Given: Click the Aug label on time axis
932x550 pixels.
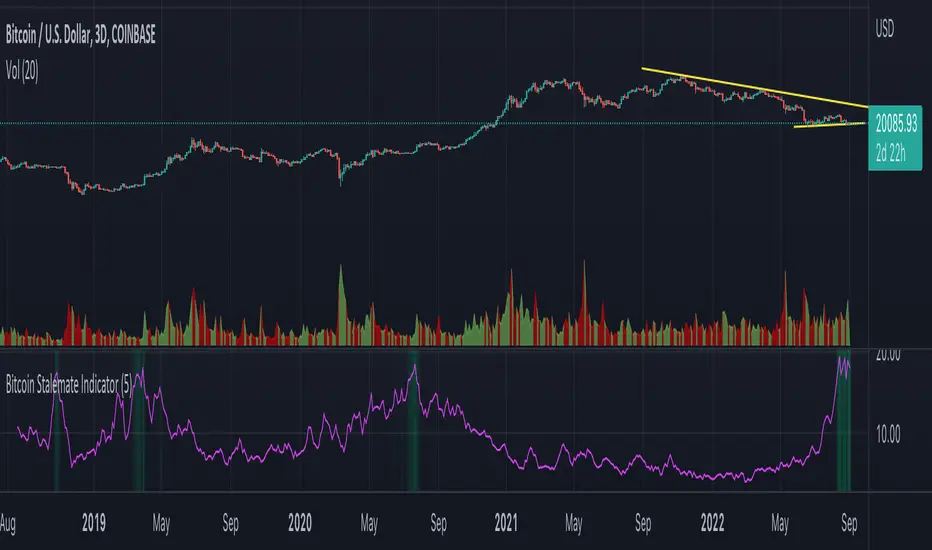Looking at the screenshot, I should pyautogui.click(x=7, y=524).
